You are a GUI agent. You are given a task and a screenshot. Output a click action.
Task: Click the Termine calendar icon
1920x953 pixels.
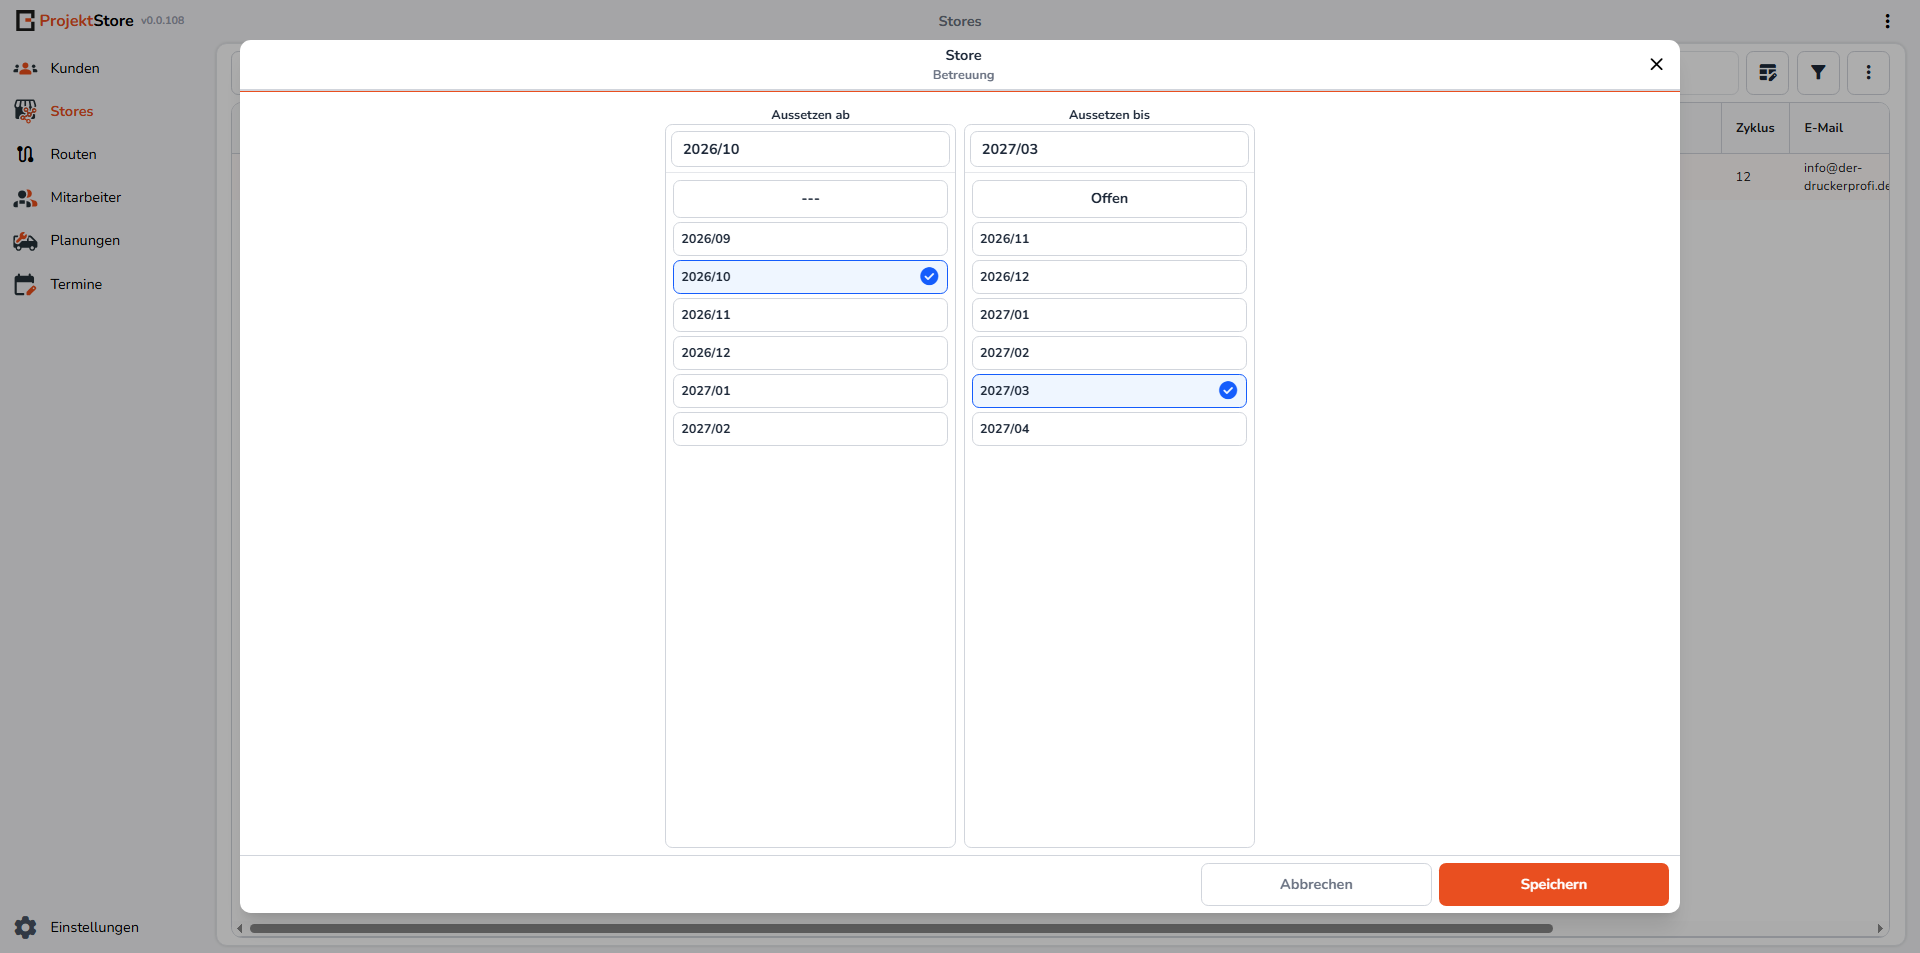25,285
